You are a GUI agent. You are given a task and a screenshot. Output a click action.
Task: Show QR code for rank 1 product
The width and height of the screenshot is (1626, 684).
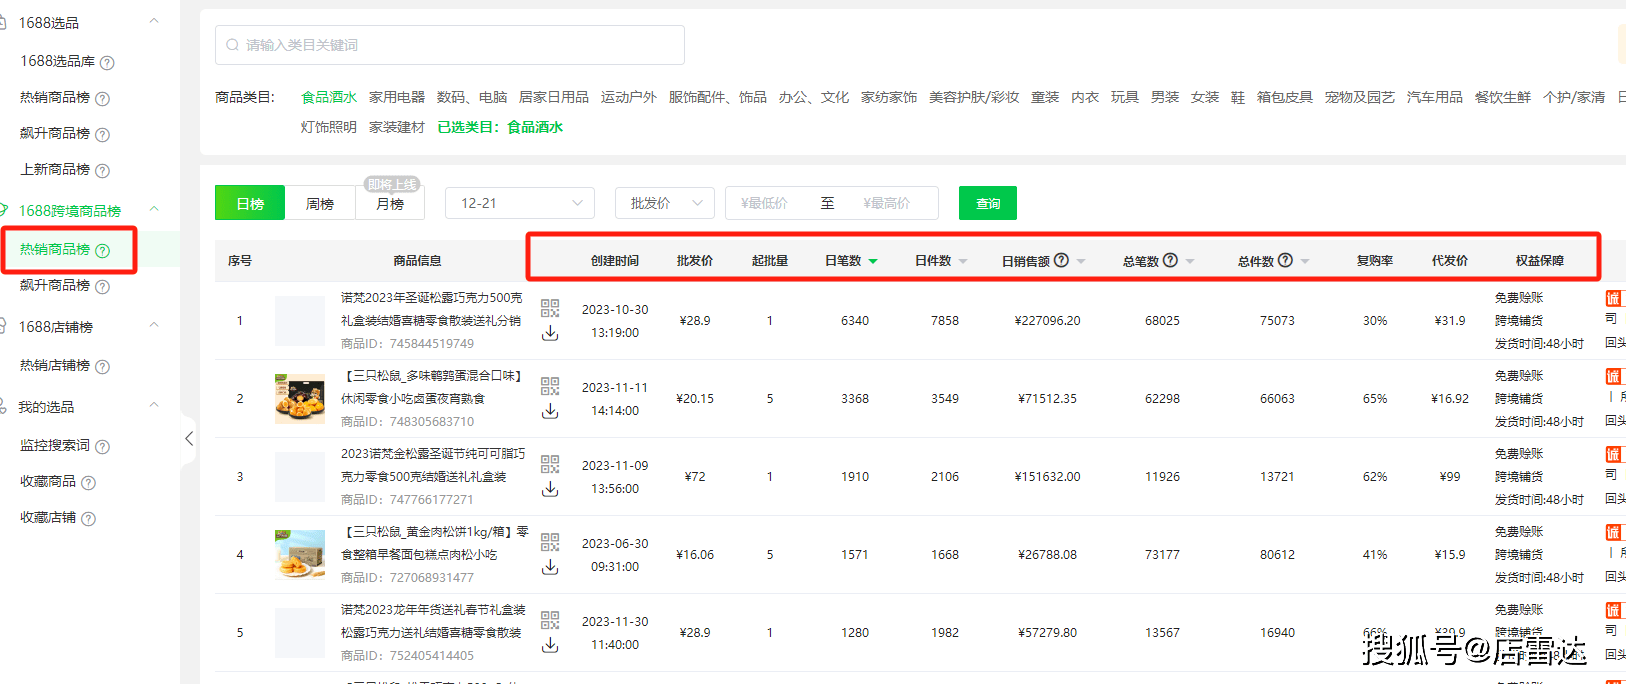(x=550, y=308)
